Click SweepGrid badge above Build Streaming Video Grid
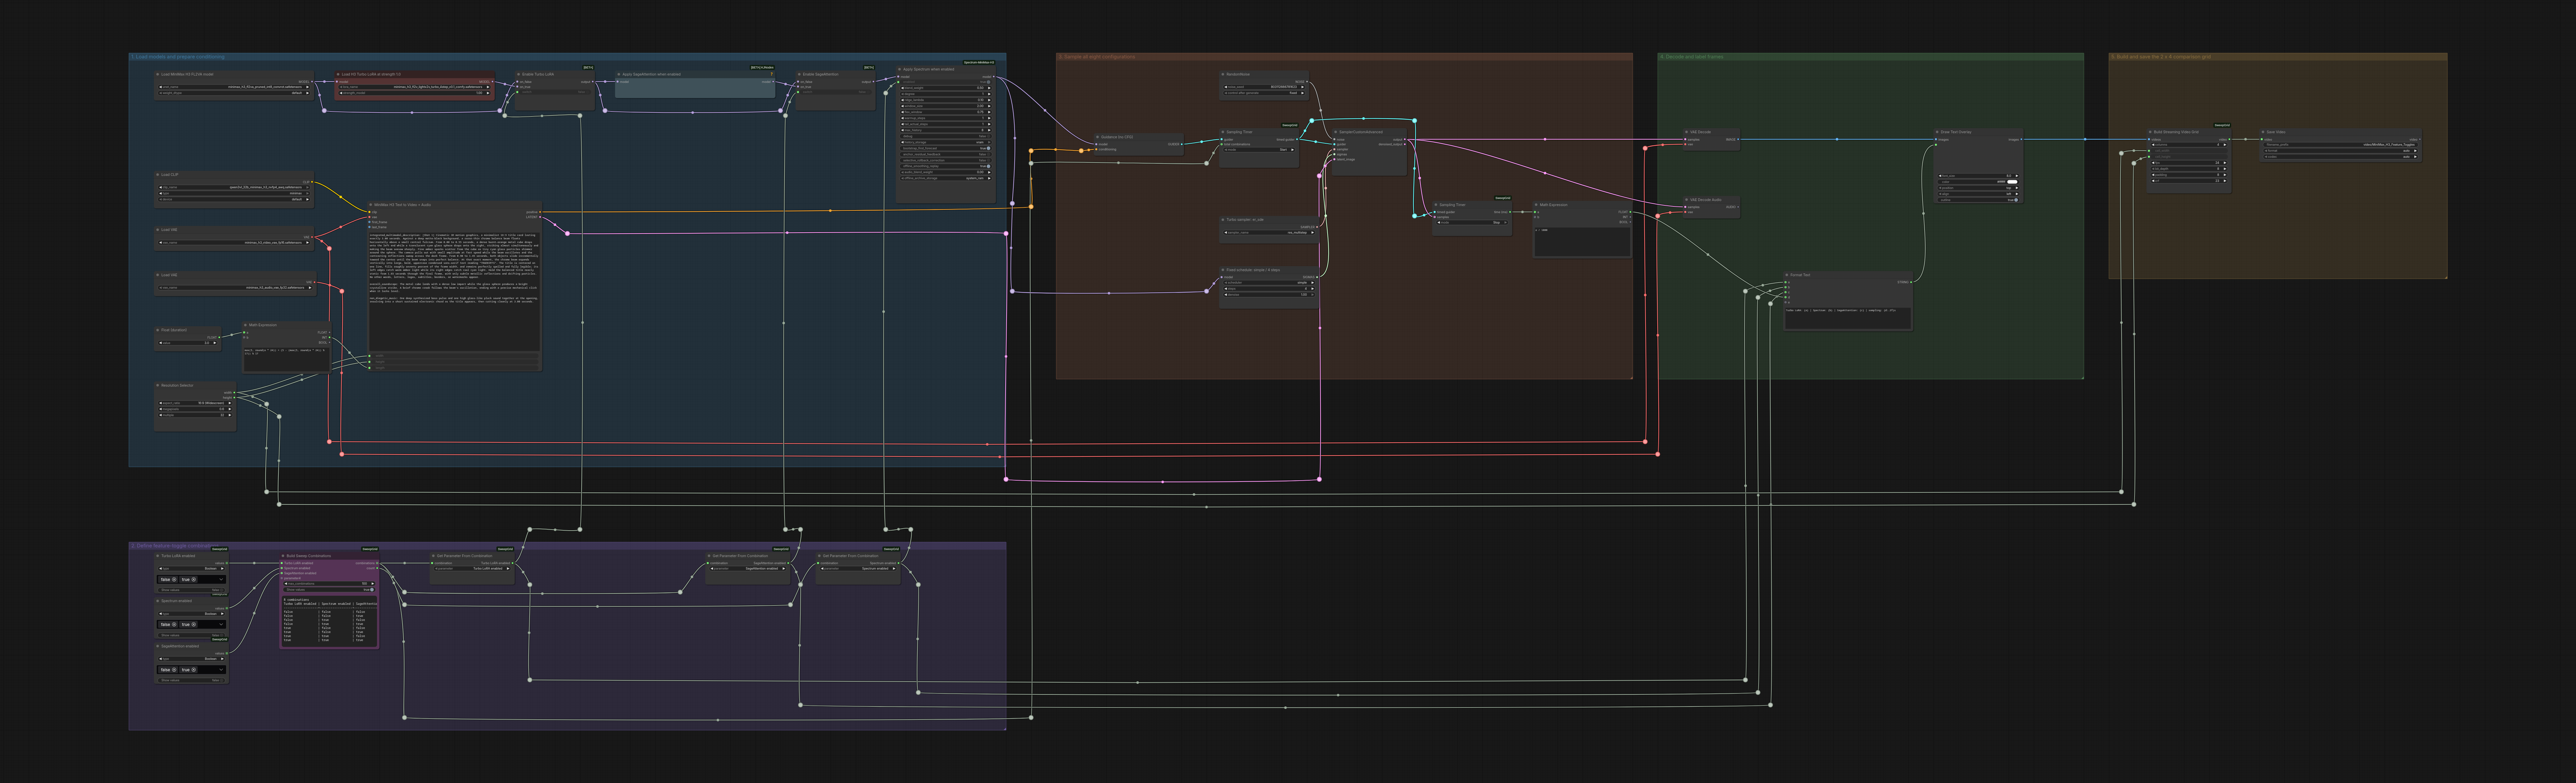Viewport: 2576px width, 783px height. click(2222, 125)
